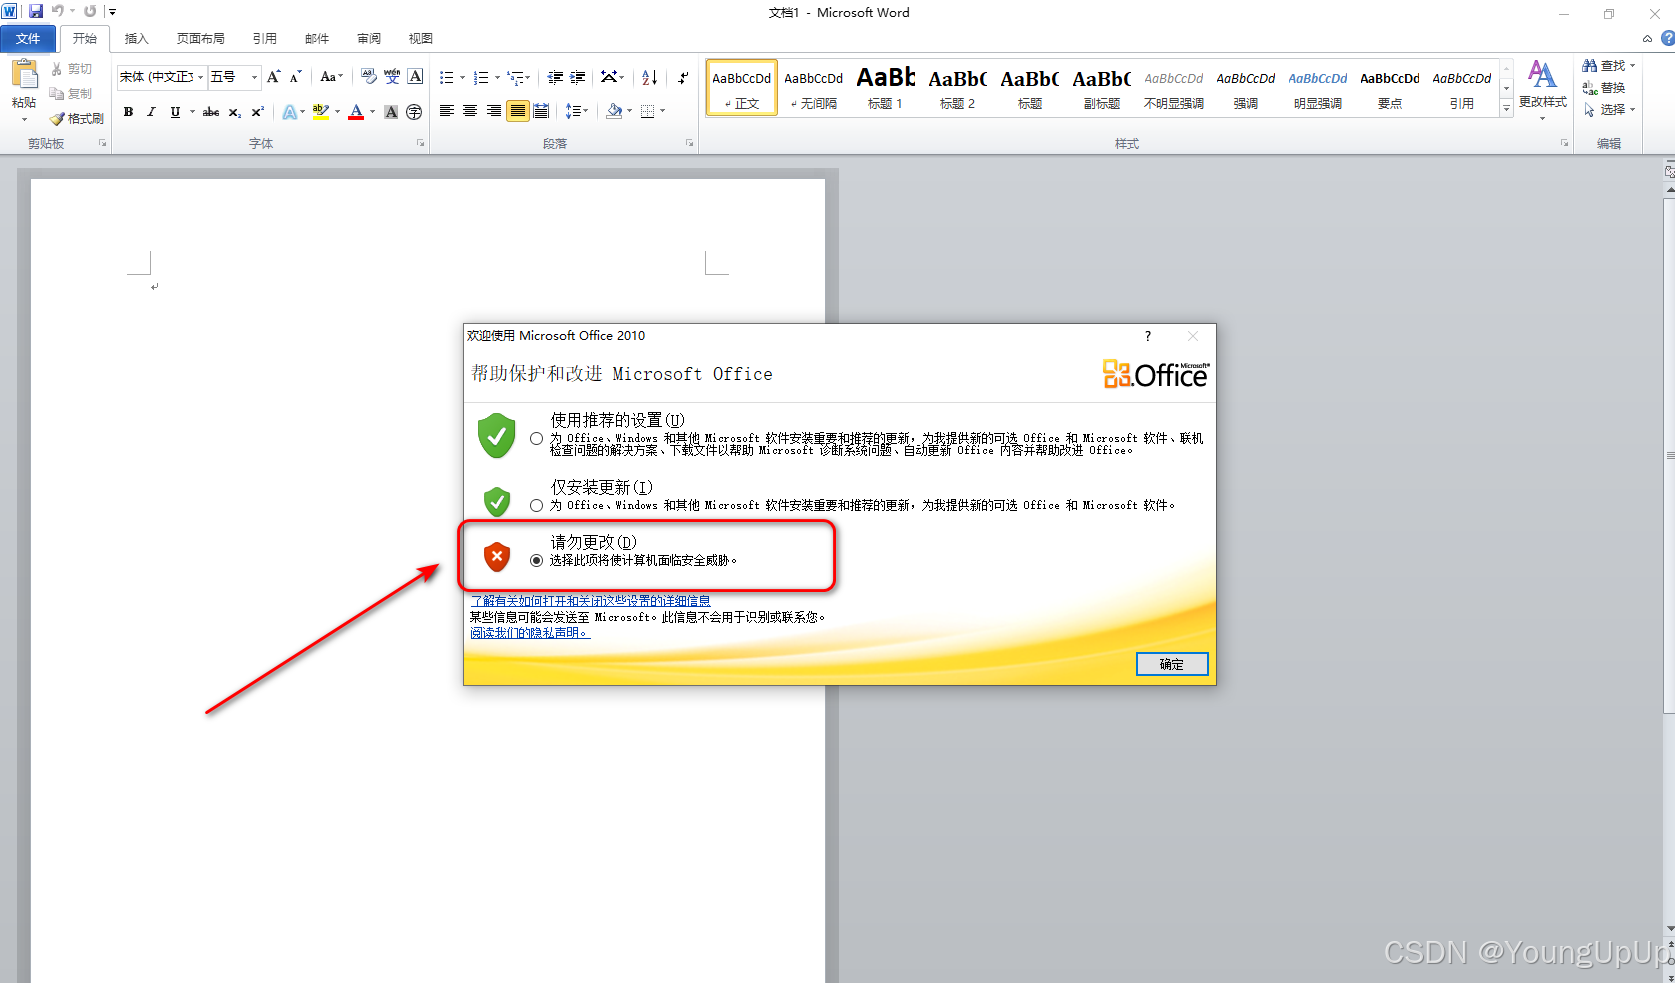Viewport: 1675px width, 983px height.
Task: Click the Text Effects glowing A icon
Action: 289,112
